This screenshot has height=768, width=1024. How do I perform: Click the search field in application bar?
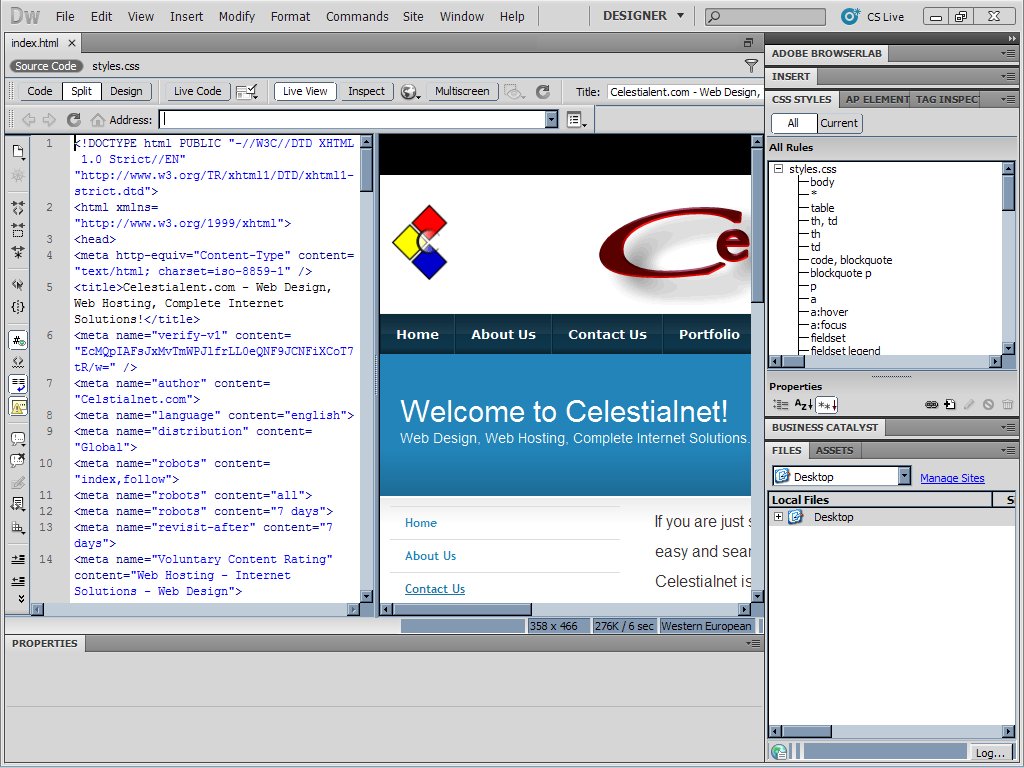point(765,16)
